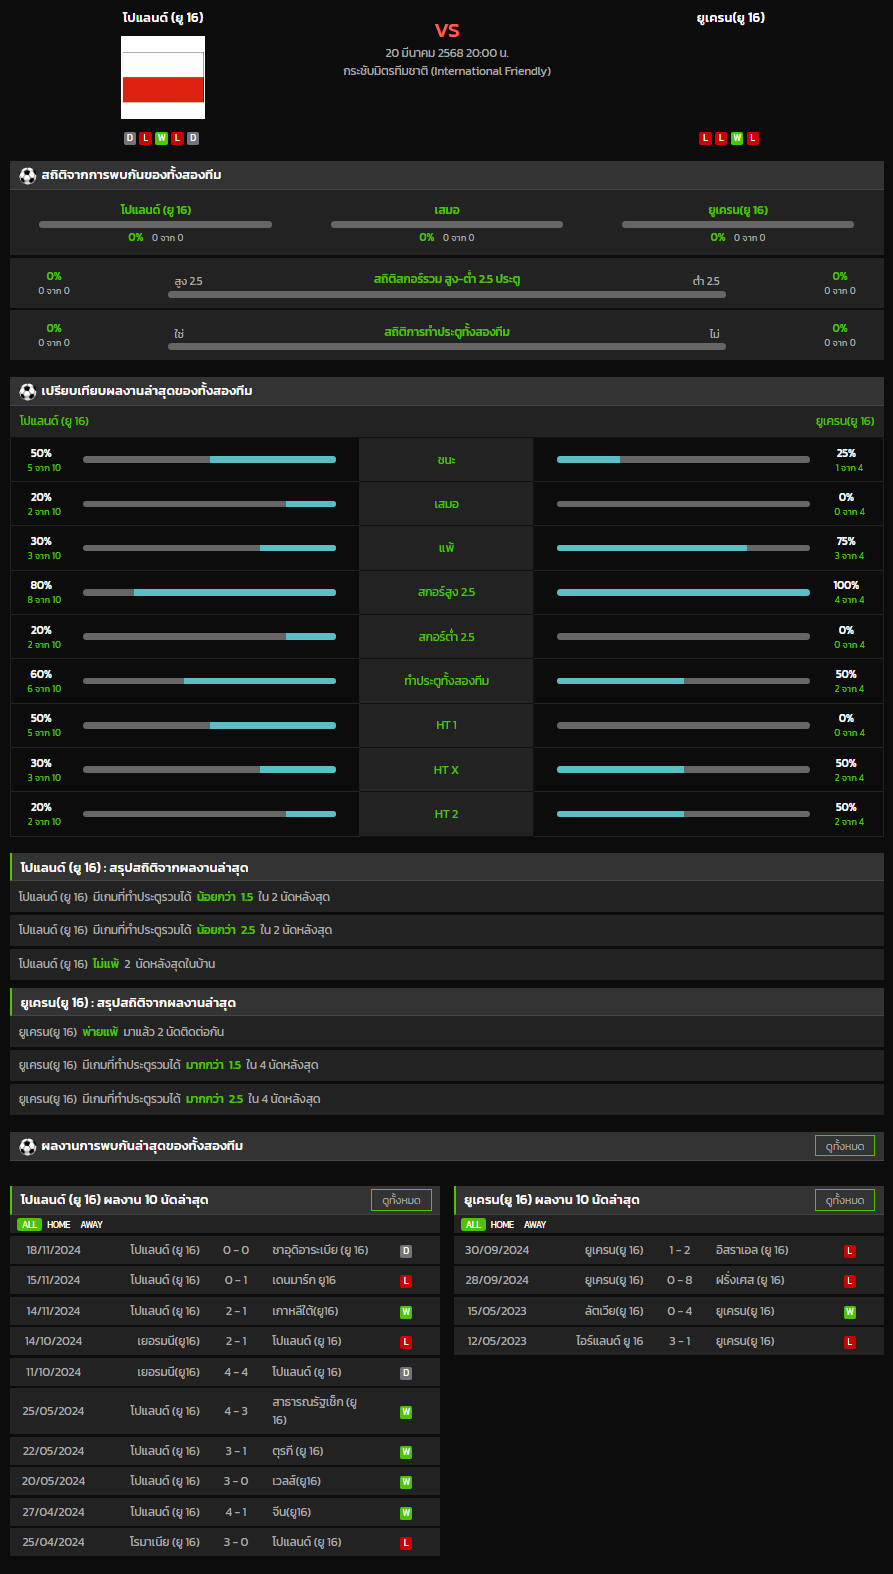This screenshot has width=893, height=1574.
Task: Click the 3 - 1 score on 12/05/2023 row
Action: tap(680, 1341)
